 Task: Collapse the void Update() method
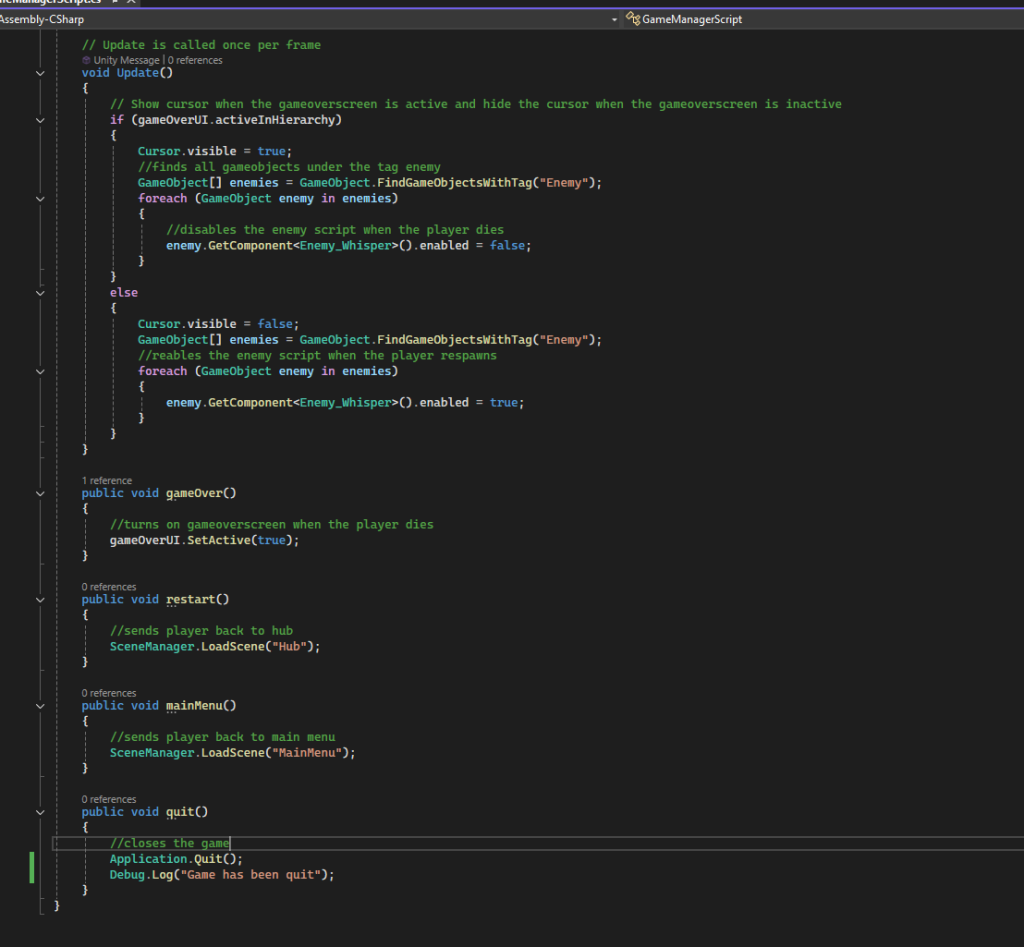click(40, 73)
